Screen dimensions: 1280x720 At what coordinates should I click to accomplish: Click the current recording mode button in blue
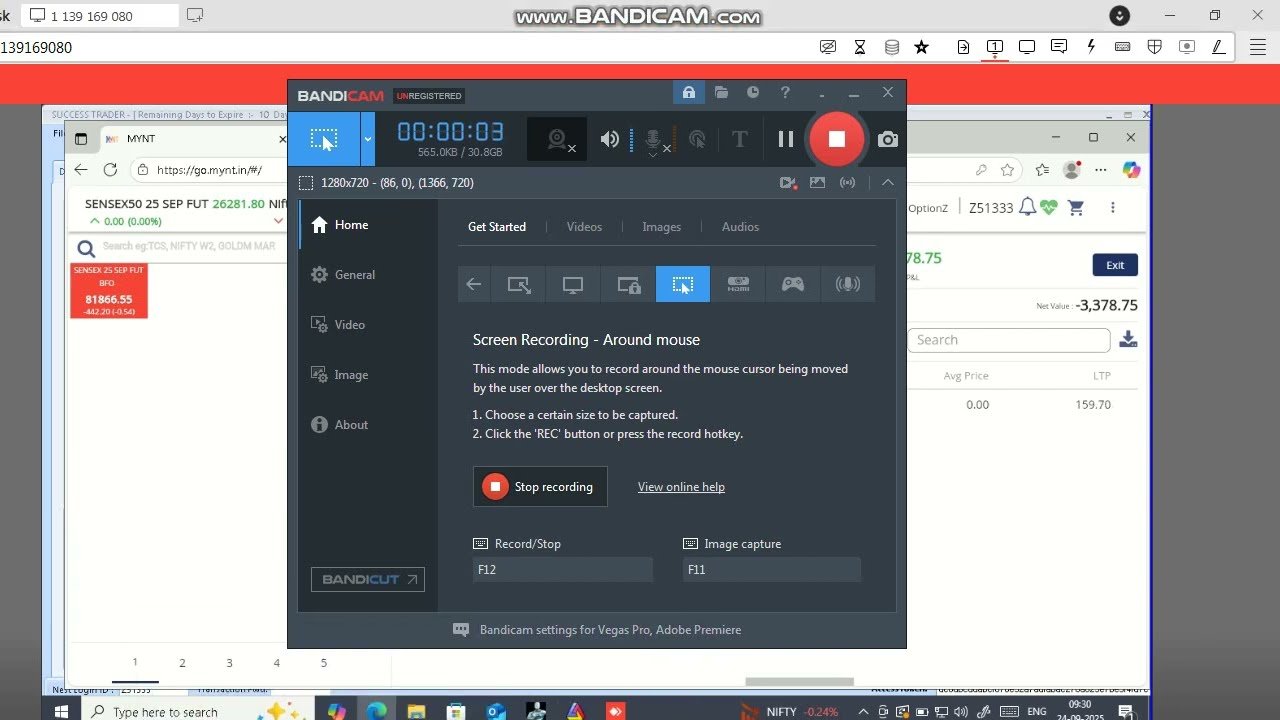click(324, 139)
